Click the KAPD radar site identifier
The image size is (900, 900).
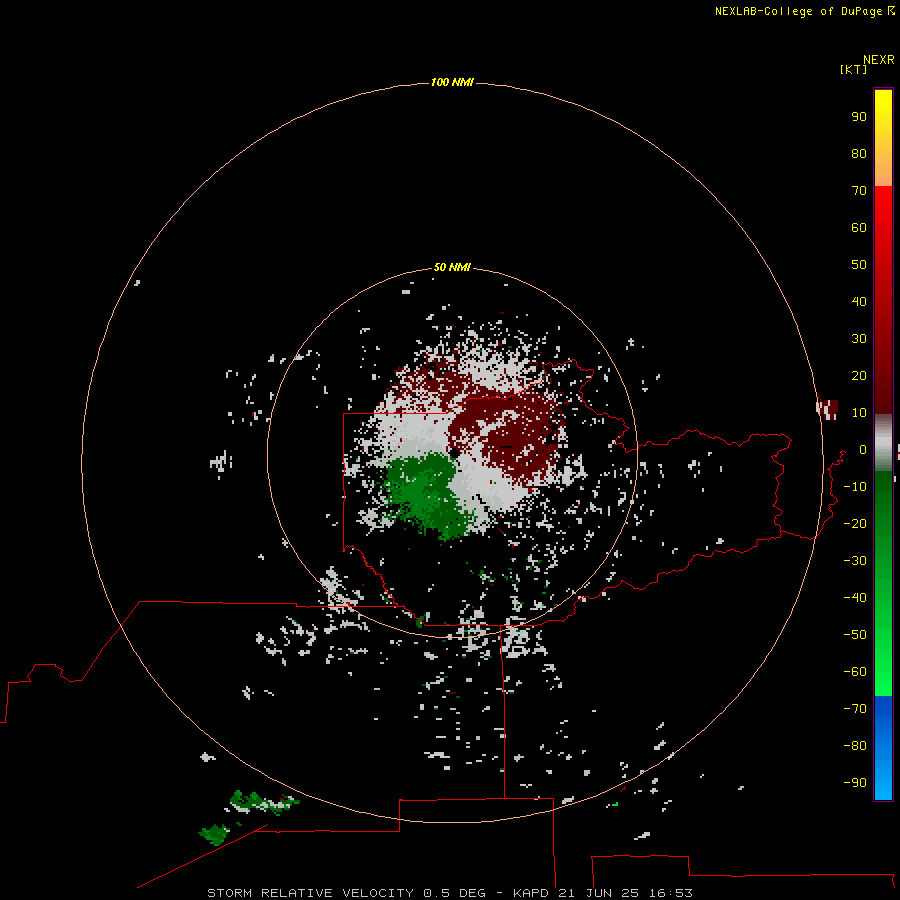tap(530, 893)
